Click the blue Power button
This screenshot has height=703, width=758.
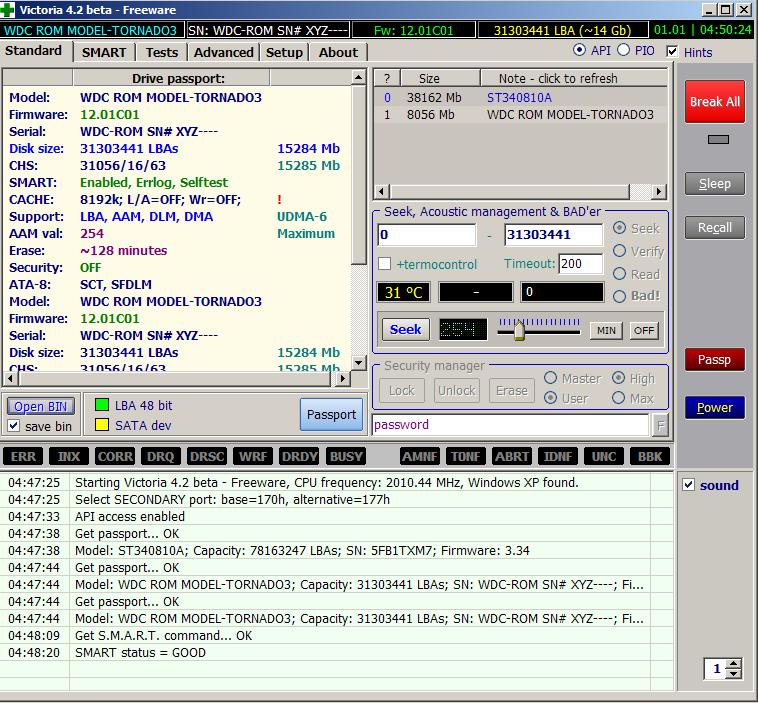pos(714,408)
